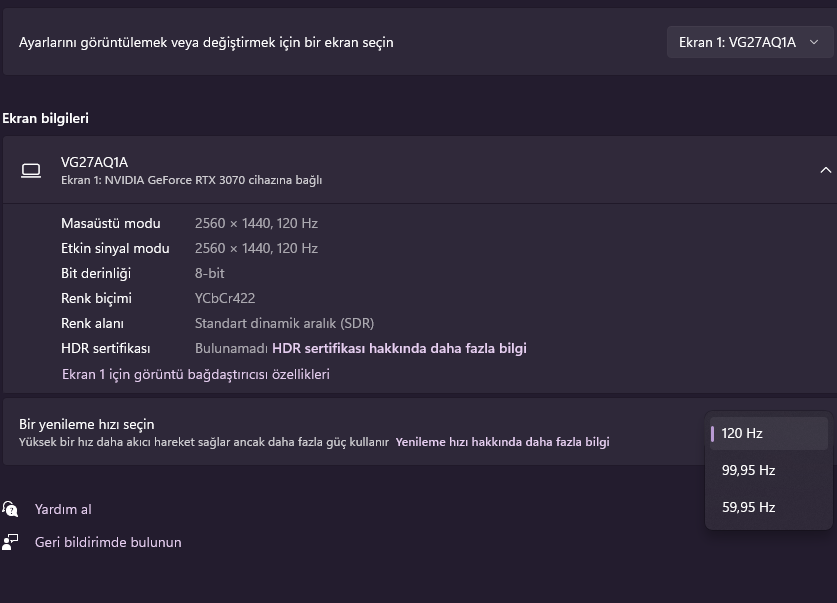The height and width of the screenshot is (603, 837).
Task: Click the monitor icon beside VG27AQ1A
Action: coord(31,170)
